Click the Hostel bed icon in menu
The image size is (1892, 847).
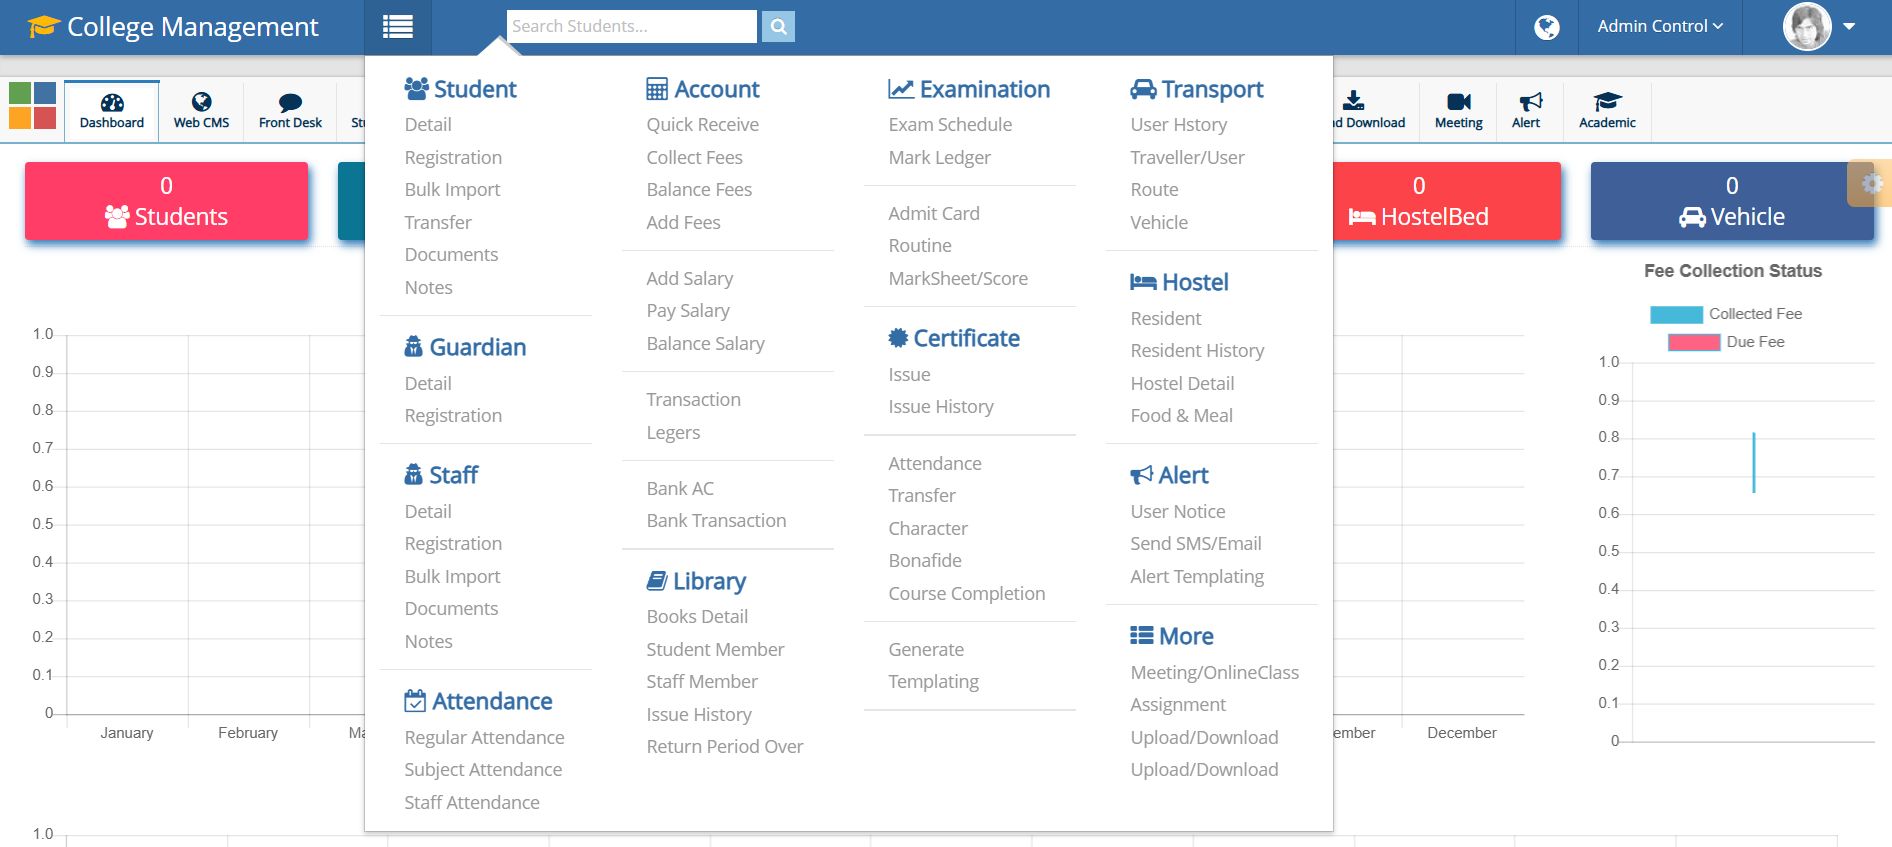(x=1143, y=282)
